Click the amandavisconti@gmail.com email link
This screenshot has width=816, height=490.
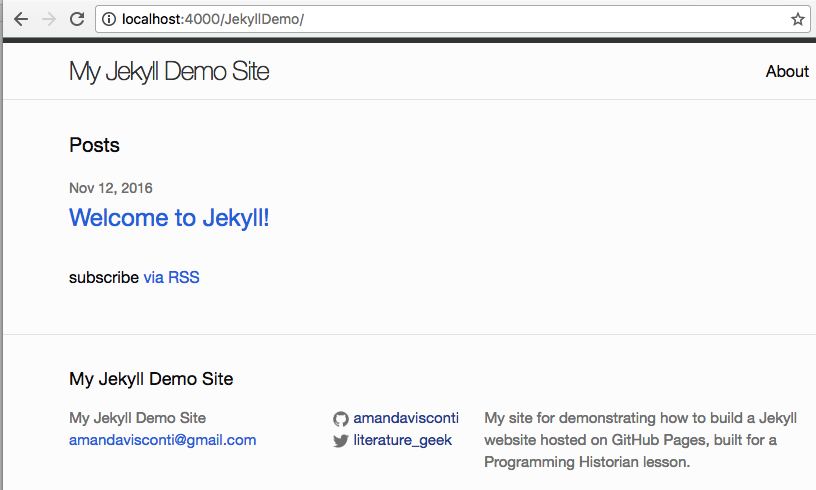(162, 440)
